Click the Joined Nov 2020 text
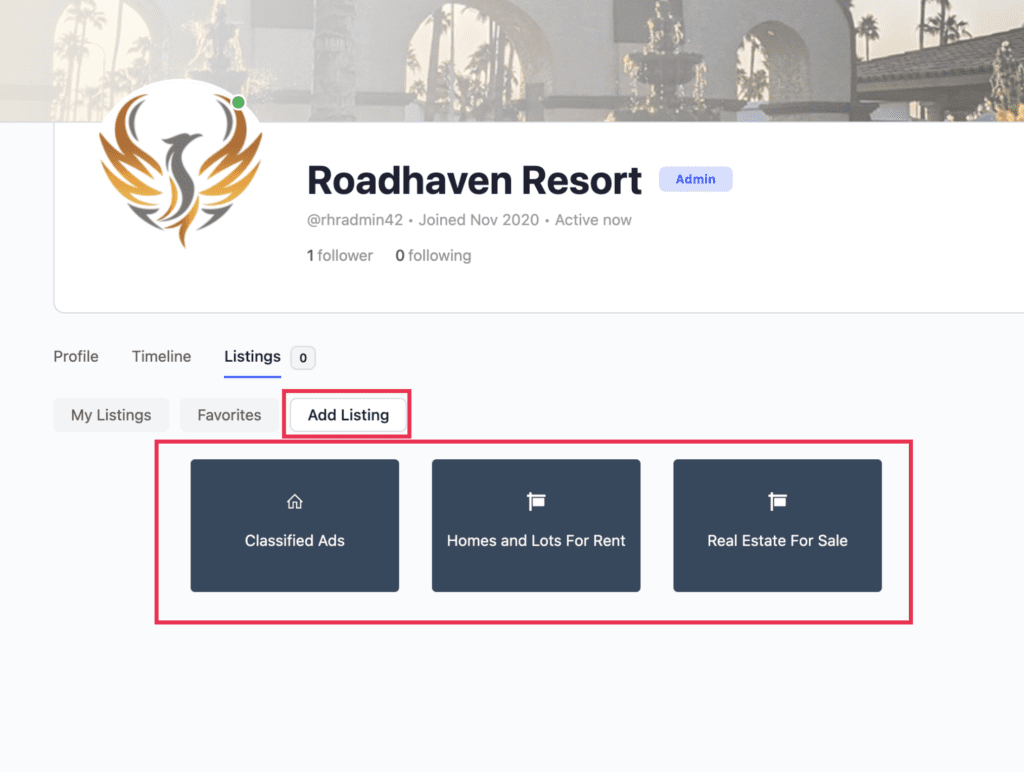Viewport: 1024px width, 772px height. point(479,220)
